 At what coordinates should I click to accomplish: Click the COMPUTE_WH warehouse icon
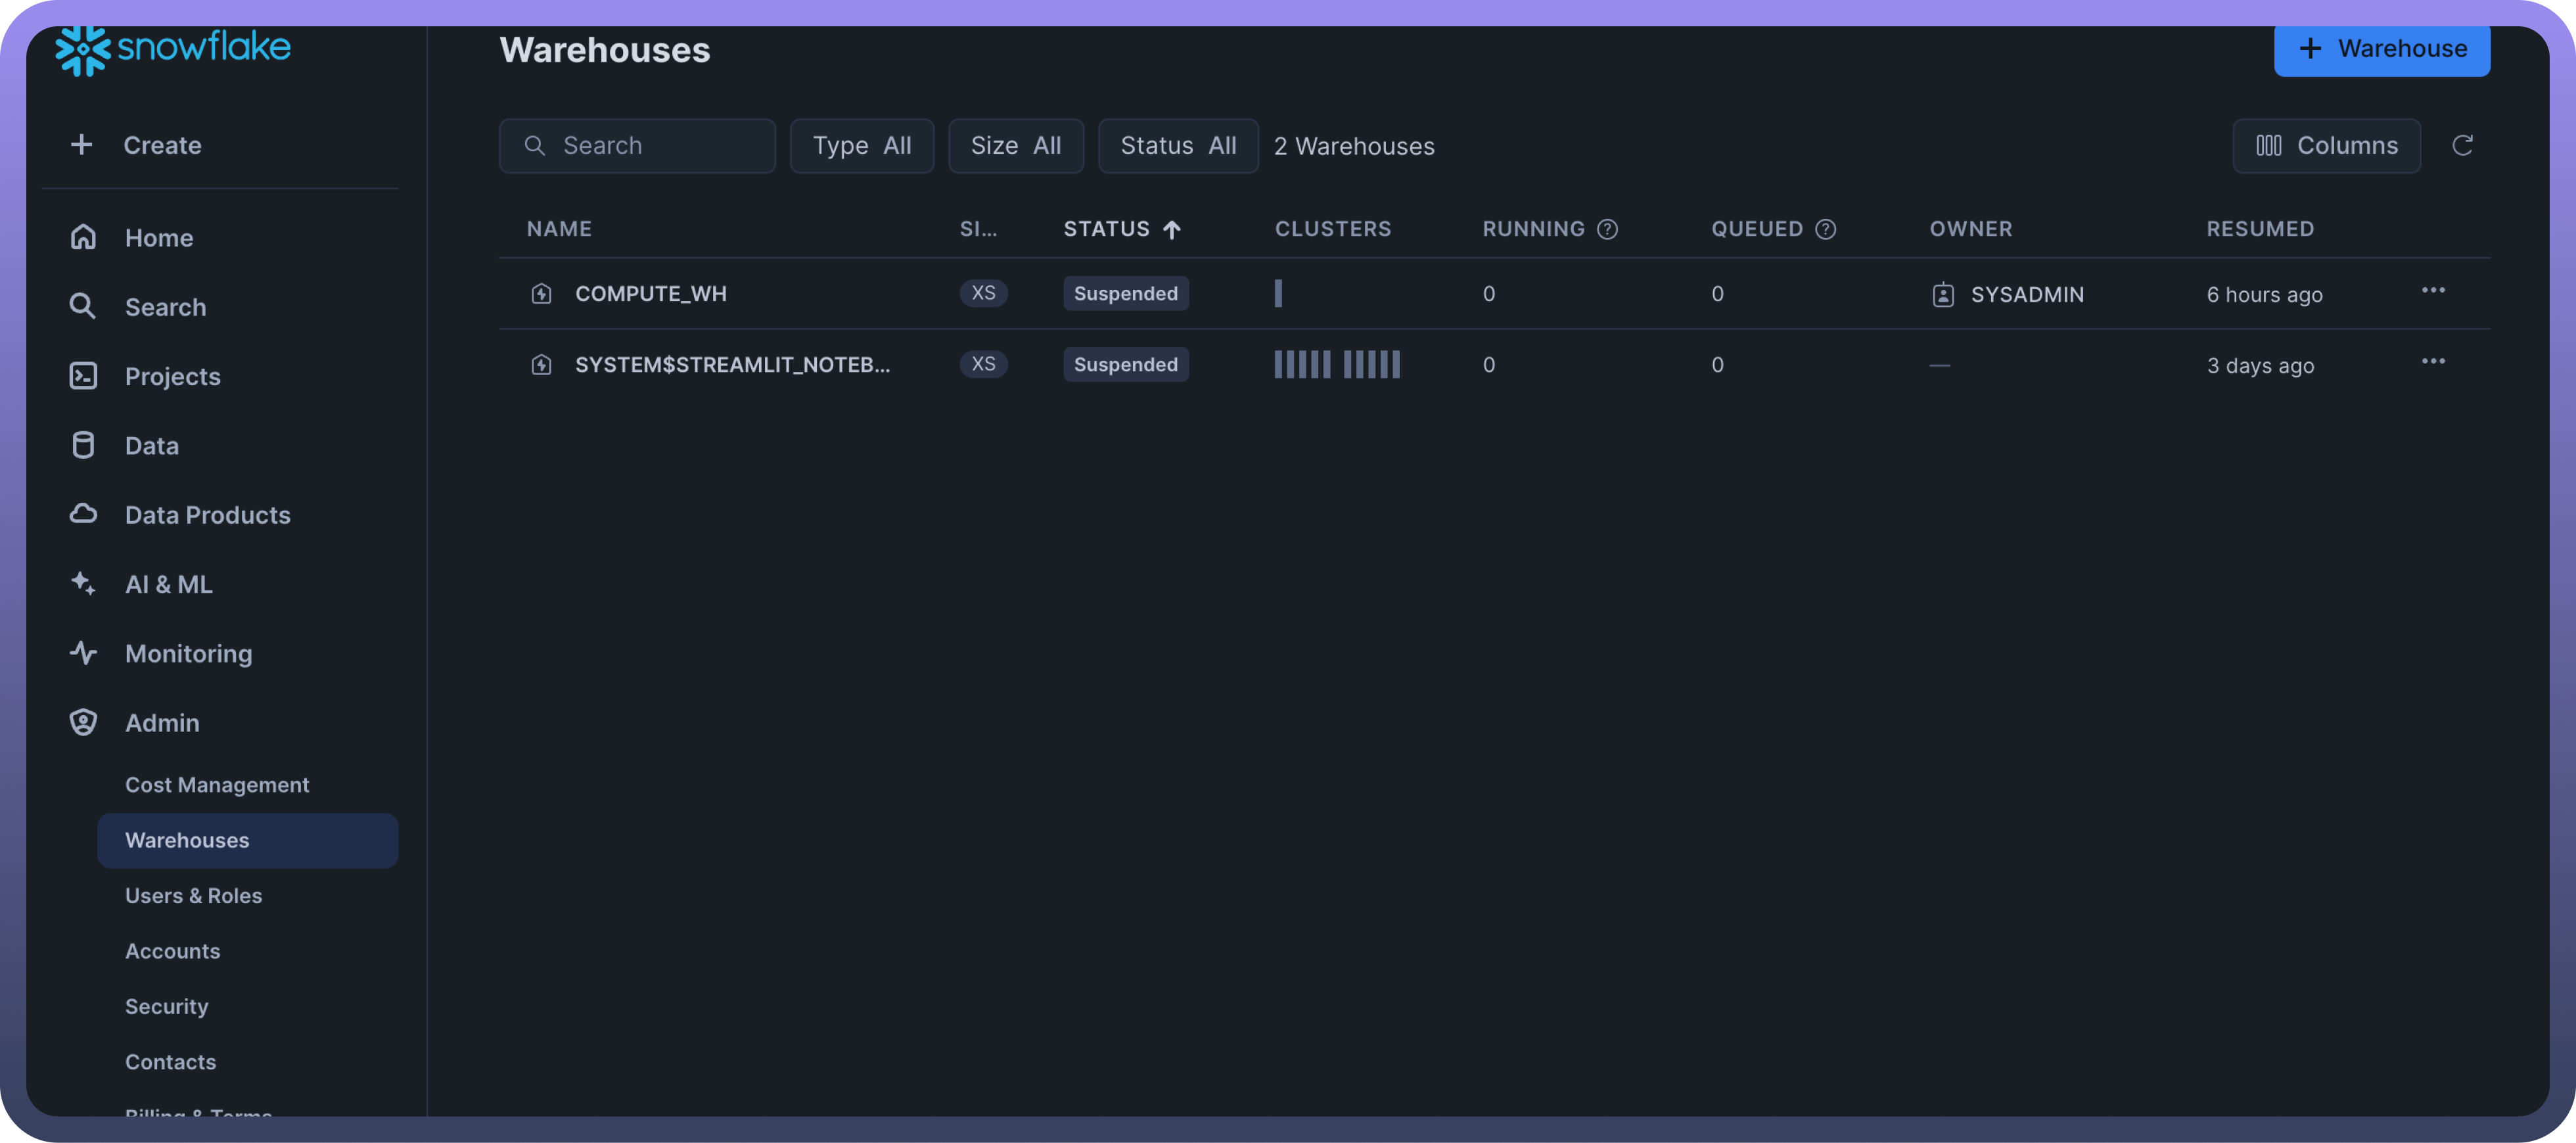coord(541,294)
